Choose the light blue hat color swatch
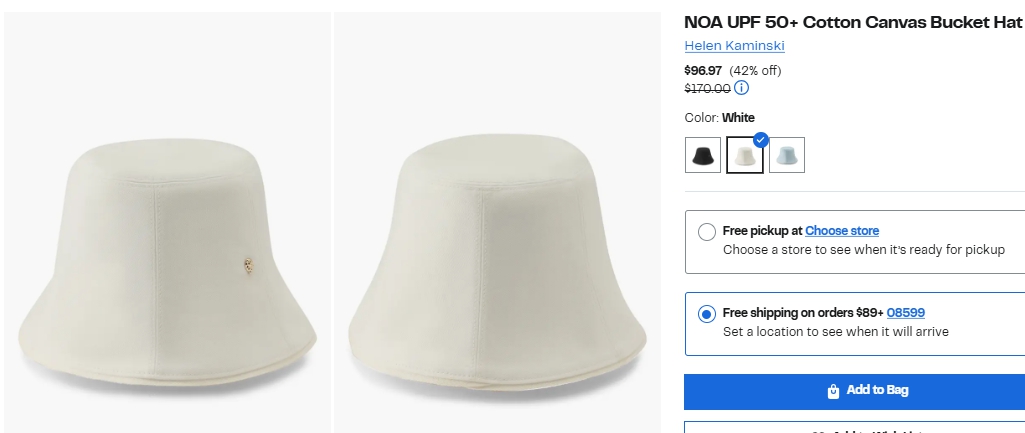The image size is (1025, 433). [787, 155]
